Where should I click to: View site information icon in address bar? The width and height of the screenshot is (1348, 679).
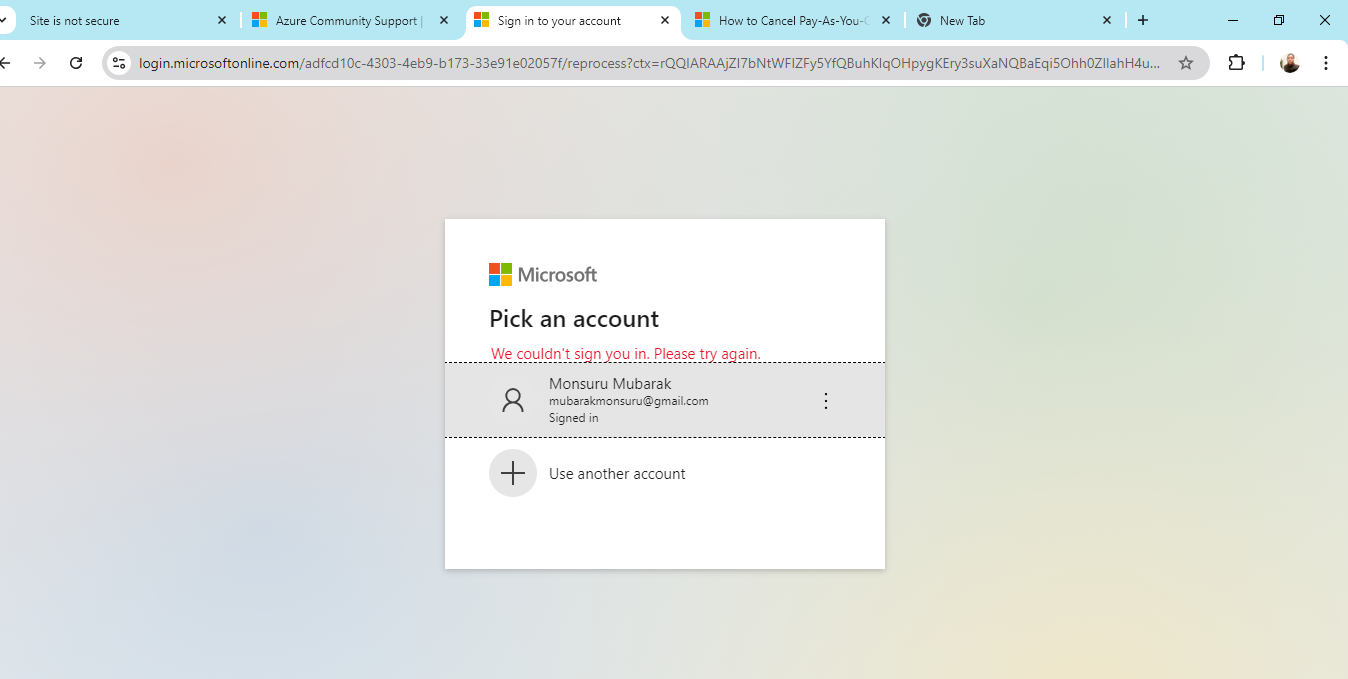119,63
